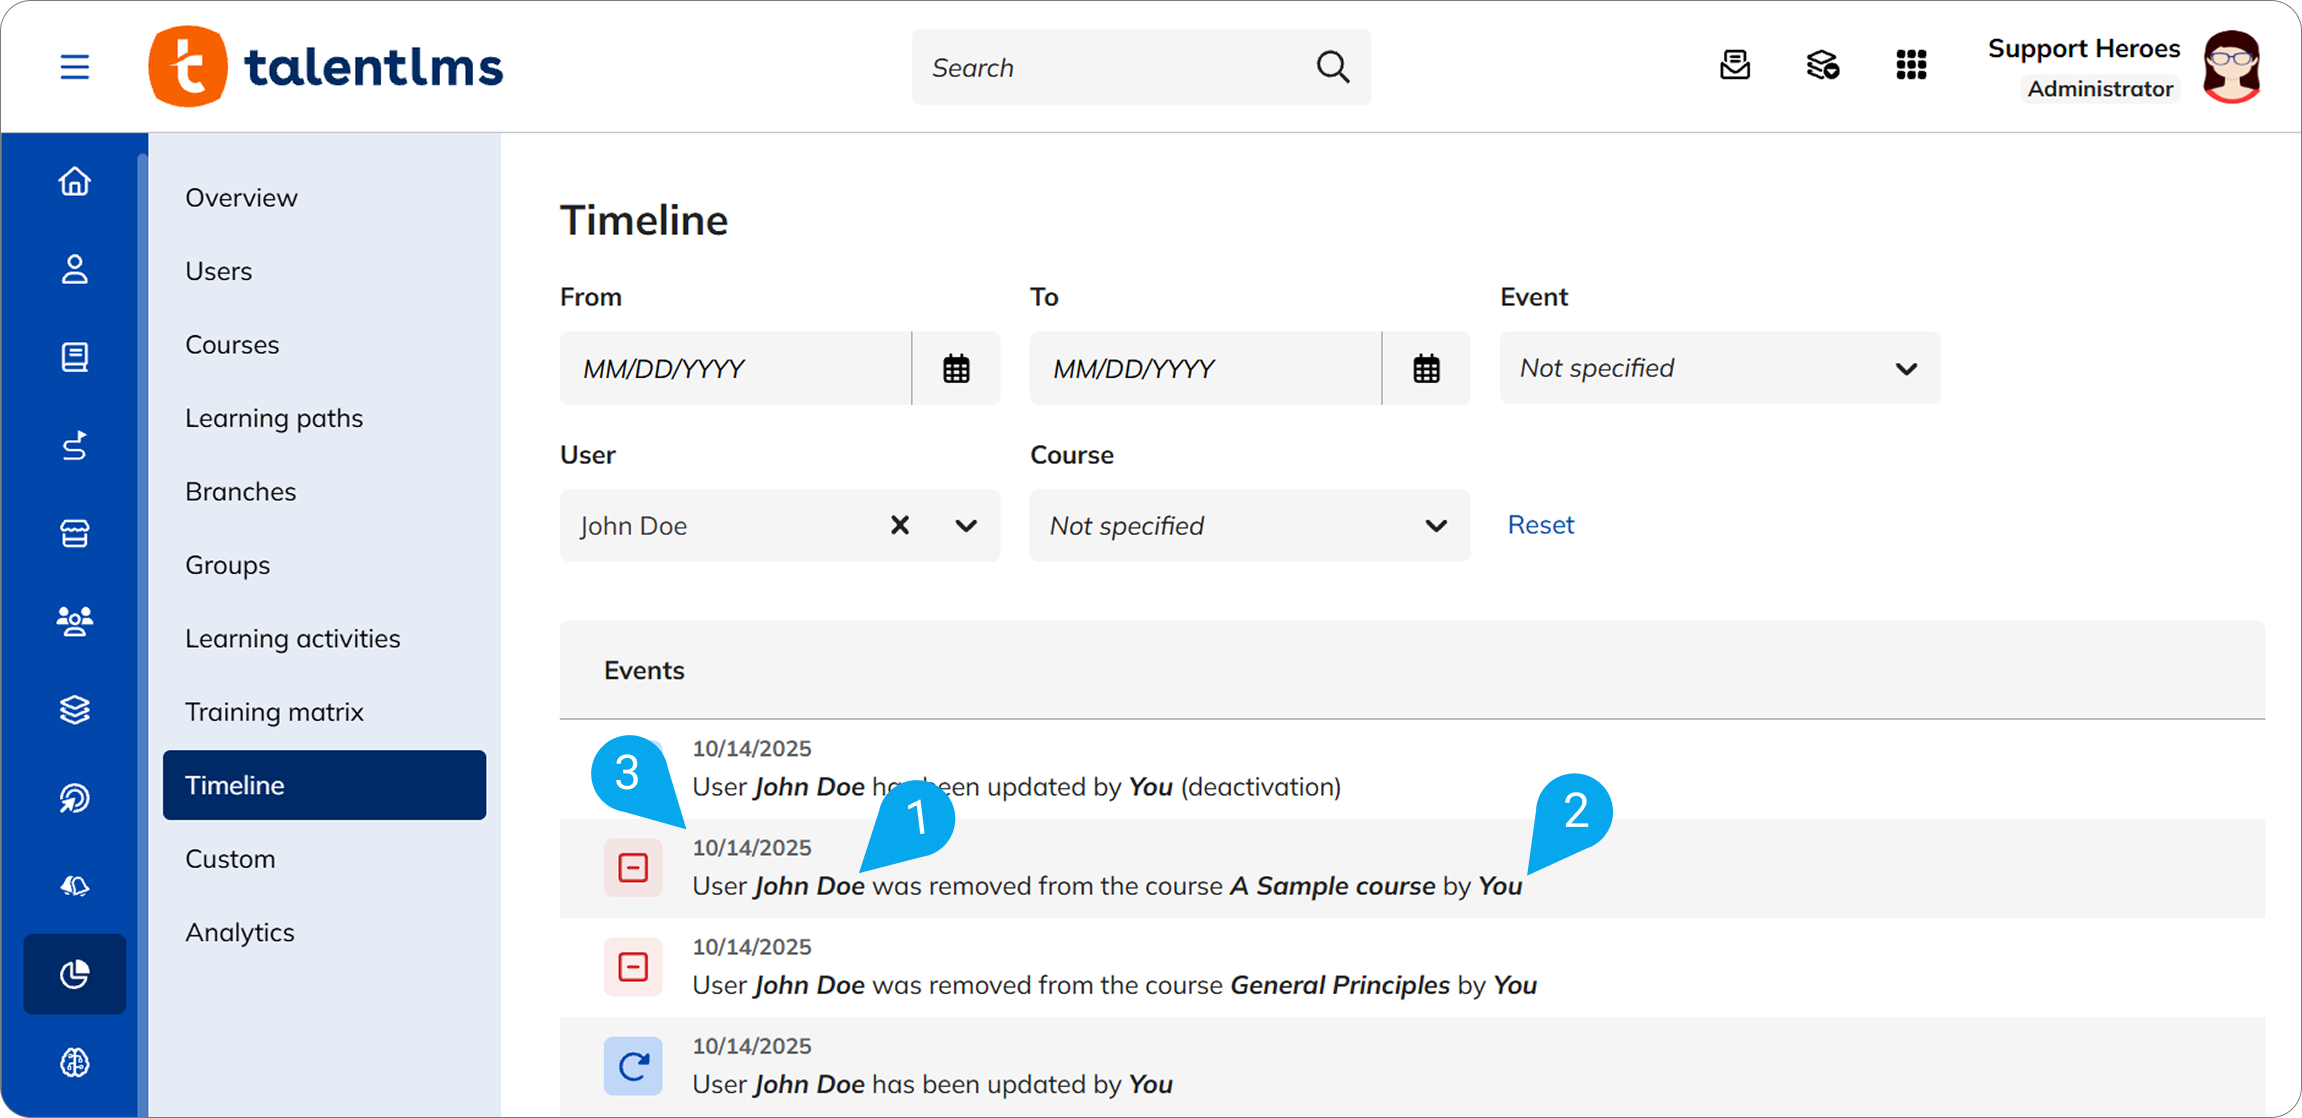
Task: Click the Administrator role badge
Action: (2100, 89)
